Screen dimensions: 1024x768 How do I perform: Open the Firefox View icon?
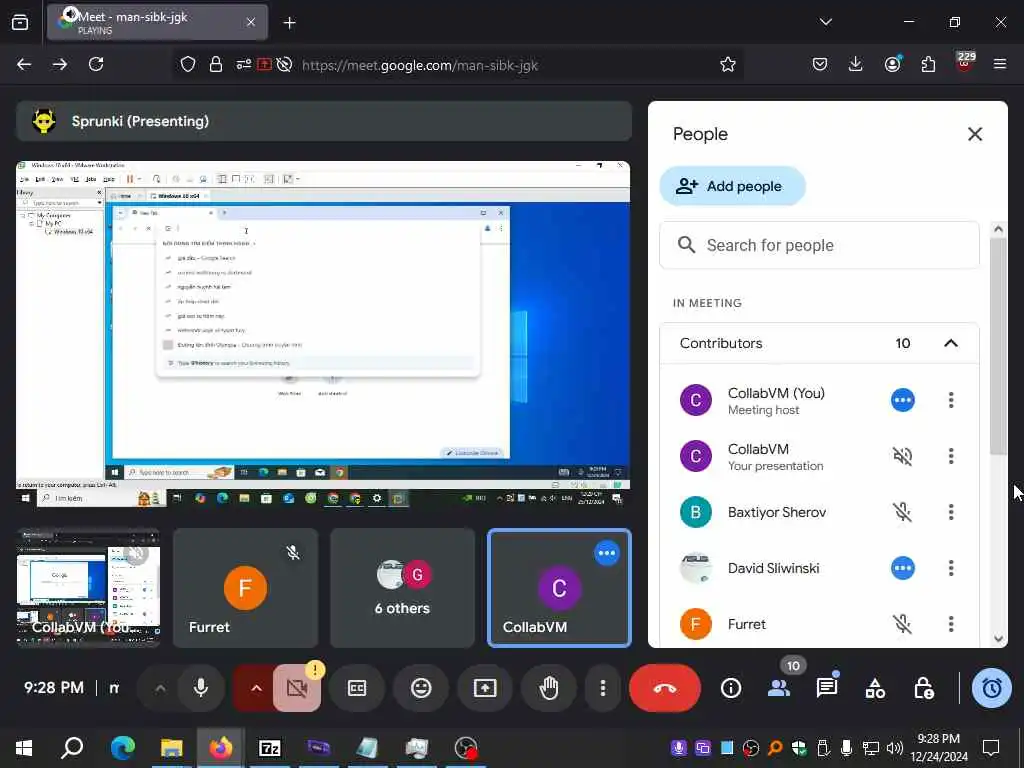click(20, 23)
